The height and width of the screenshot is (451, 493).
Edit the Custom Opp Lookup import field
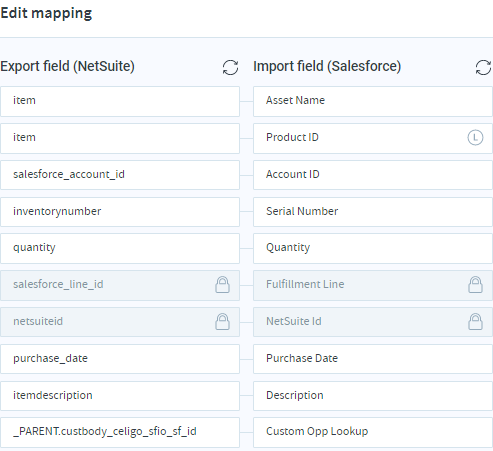click(x=373, y=432)
